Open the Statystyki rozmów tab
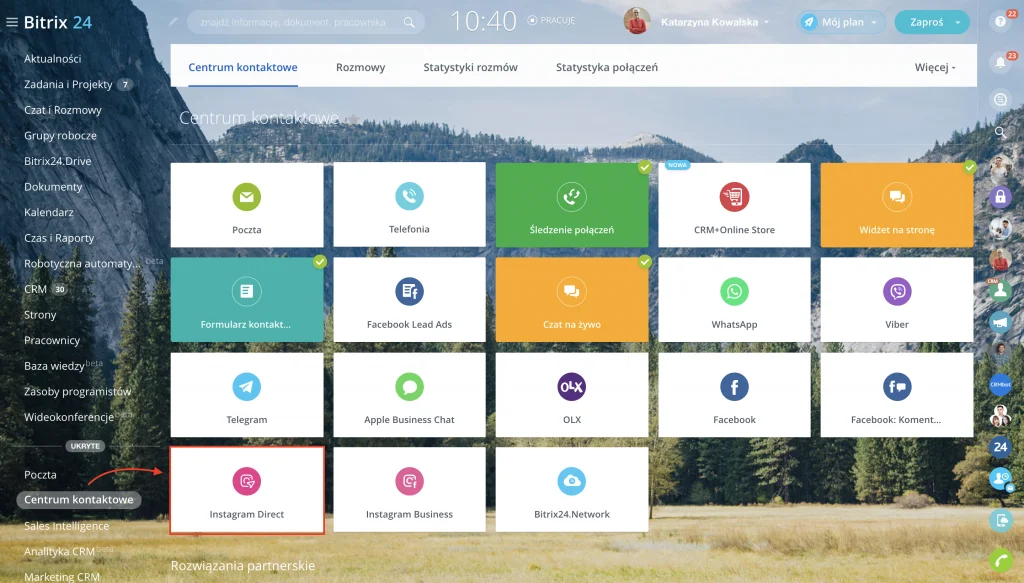The image size is (1024, 583). pos(470,67)
